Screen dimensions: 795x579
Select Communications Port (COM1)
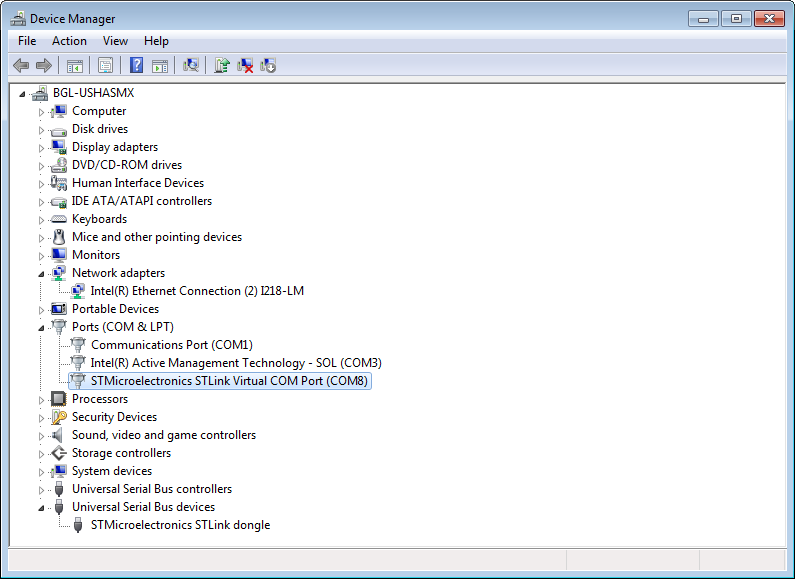tap(172, 345)
